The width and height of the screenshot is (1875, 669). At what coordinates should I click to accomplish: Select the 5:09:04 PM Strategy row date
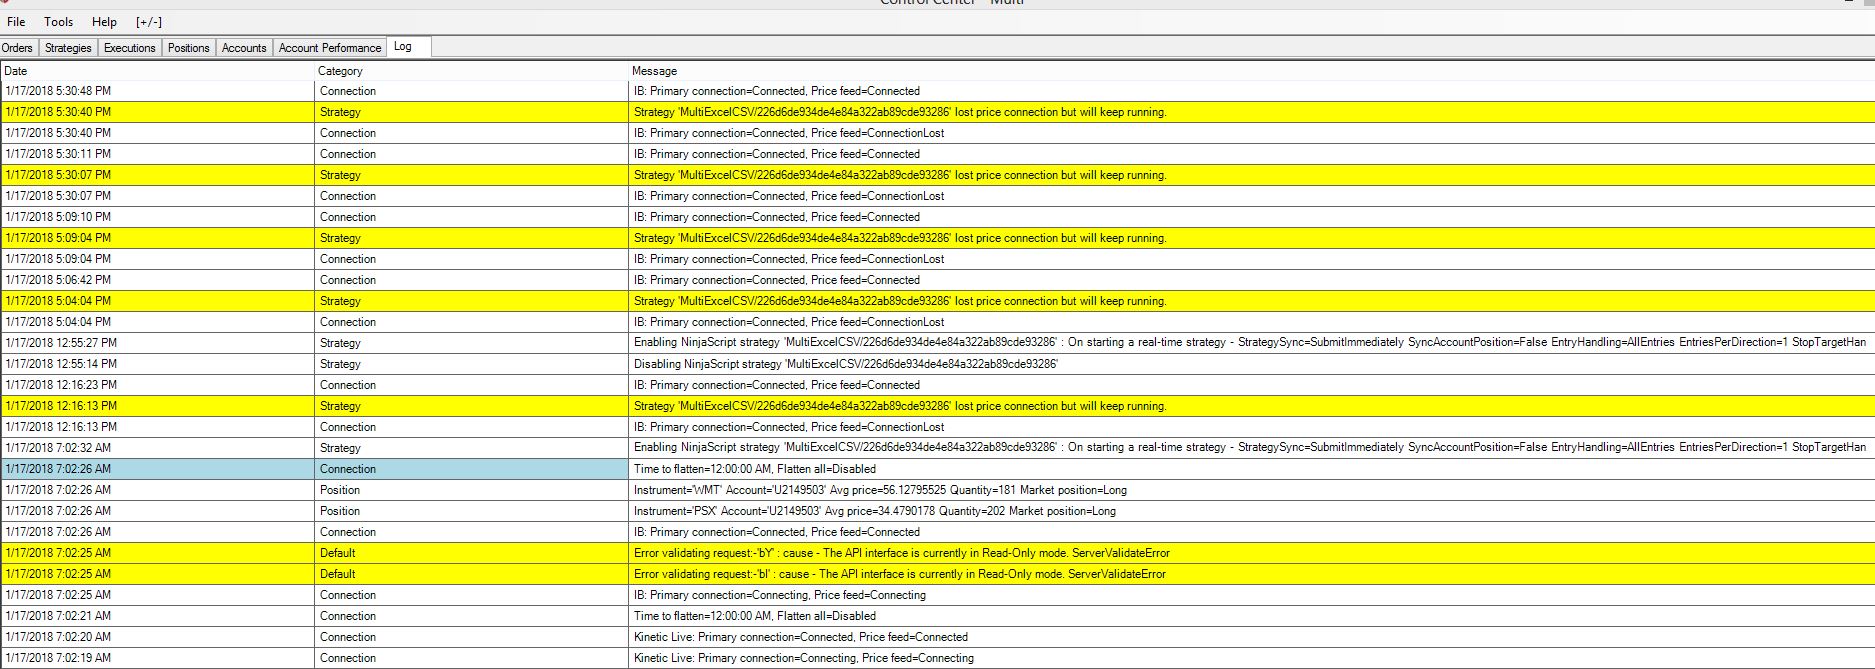[58, 238]
